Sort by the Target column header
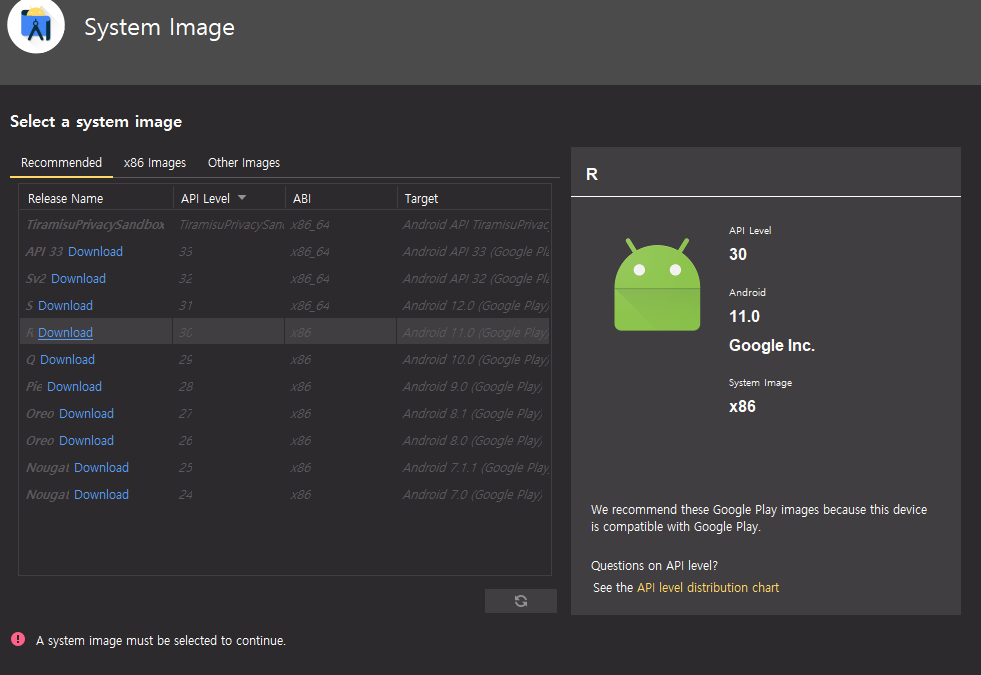The image size is (981, 675). 474,198
